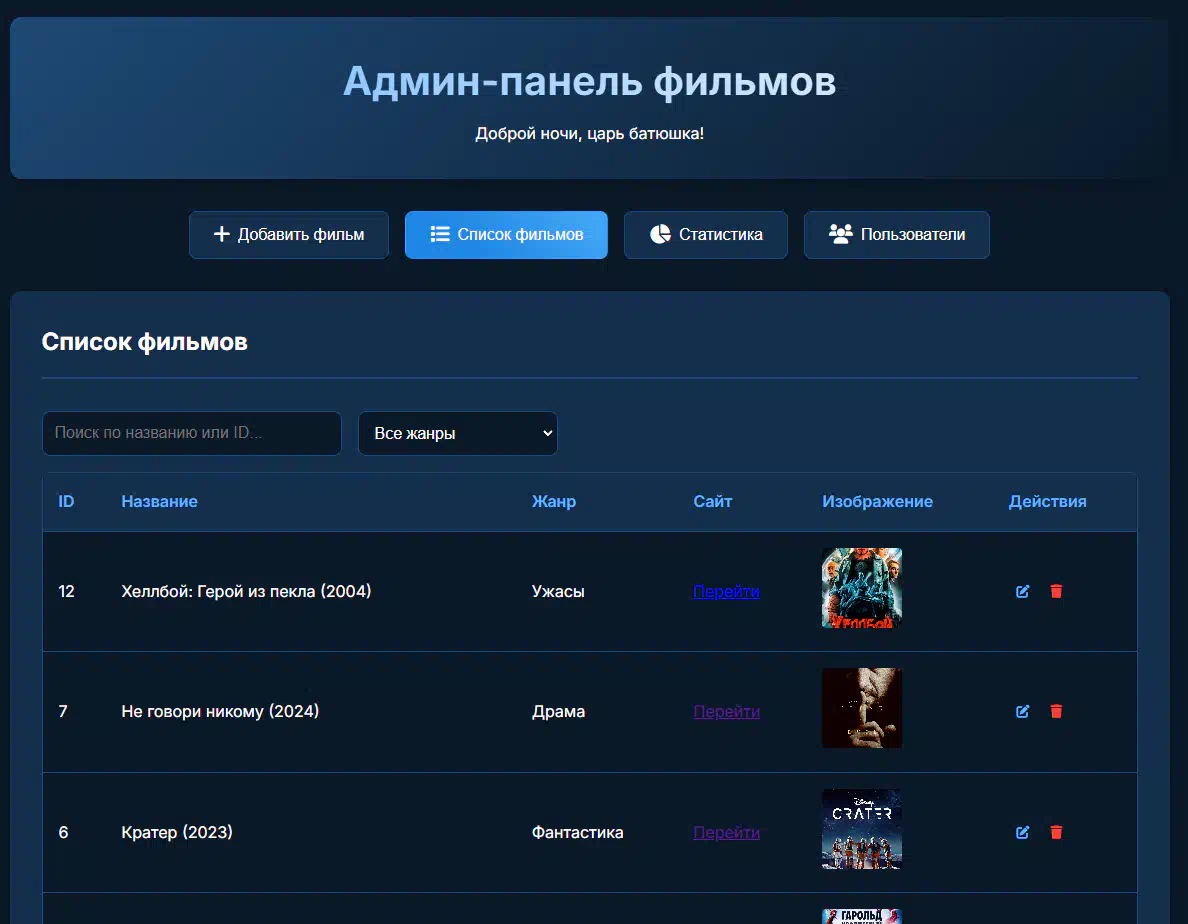Focus the search by title or ID field

click(x=192, y=434)
